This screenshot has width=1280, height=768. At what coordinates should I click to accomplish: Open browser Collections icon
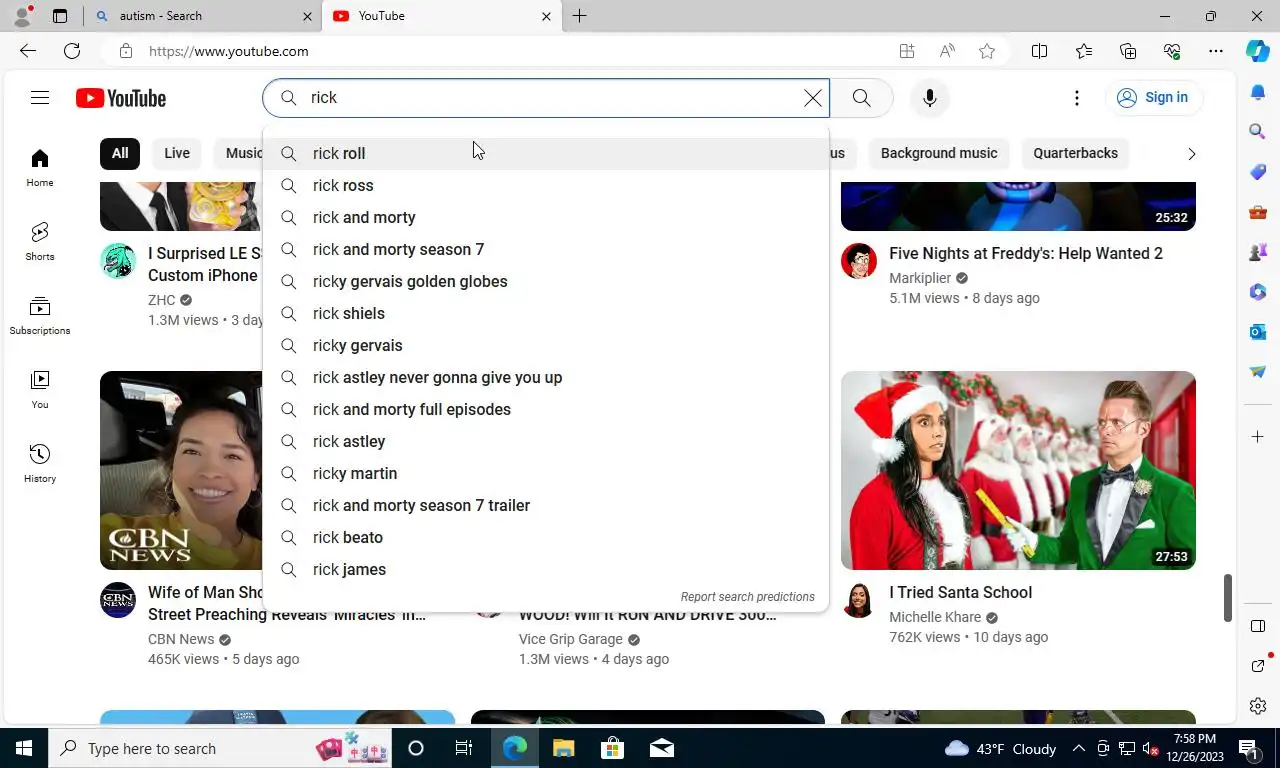[x=1128, y=51]
